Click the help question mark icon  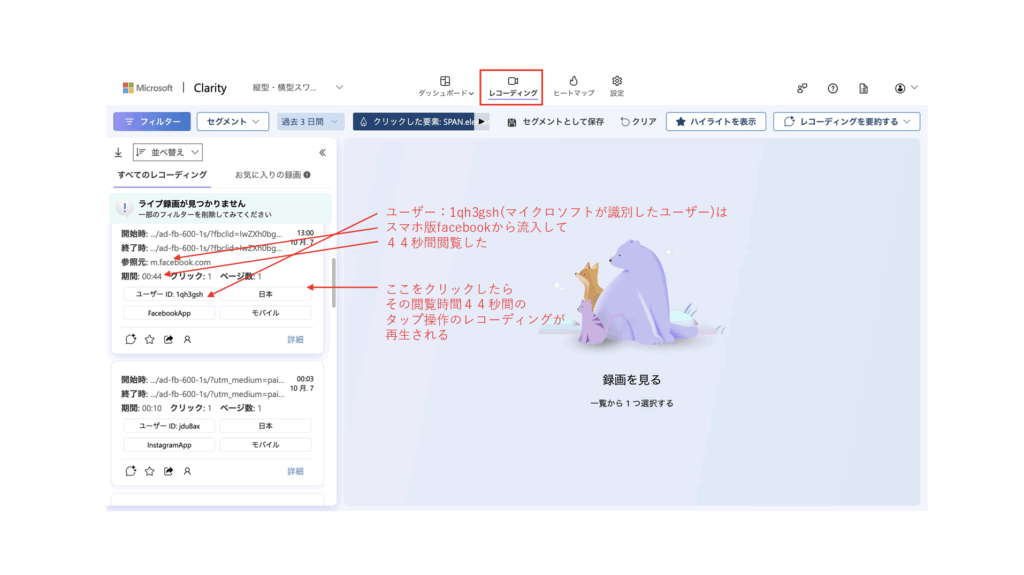[833, 88]
